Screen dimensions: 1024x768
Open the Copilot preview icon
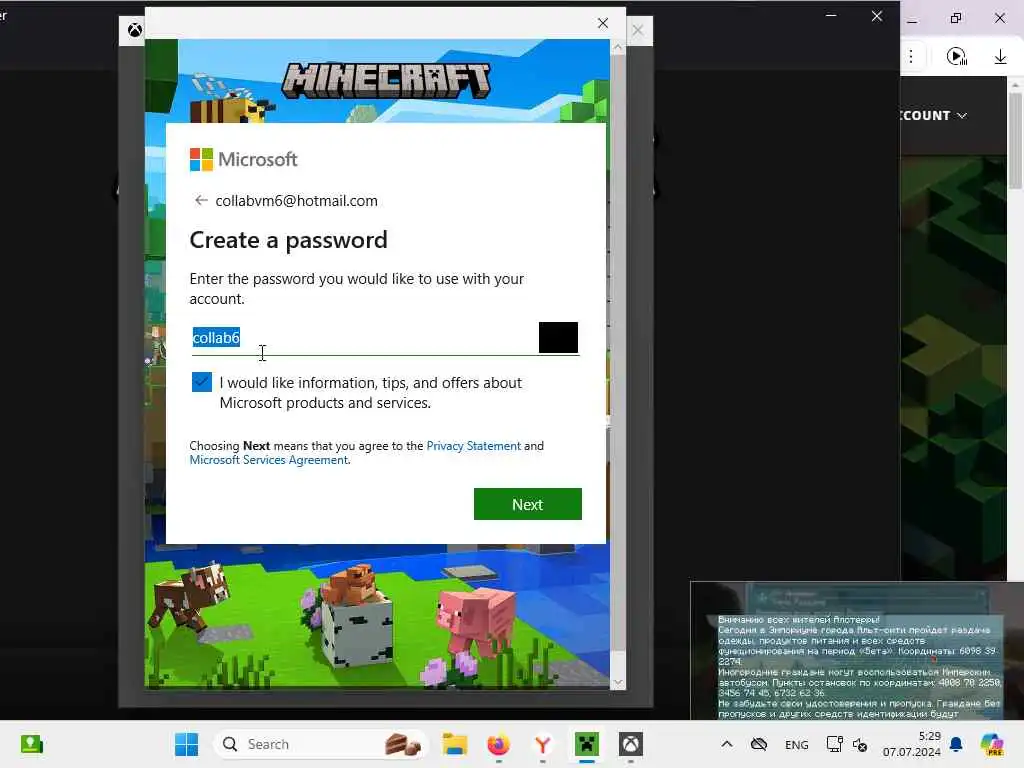click(x=992, y=744)
